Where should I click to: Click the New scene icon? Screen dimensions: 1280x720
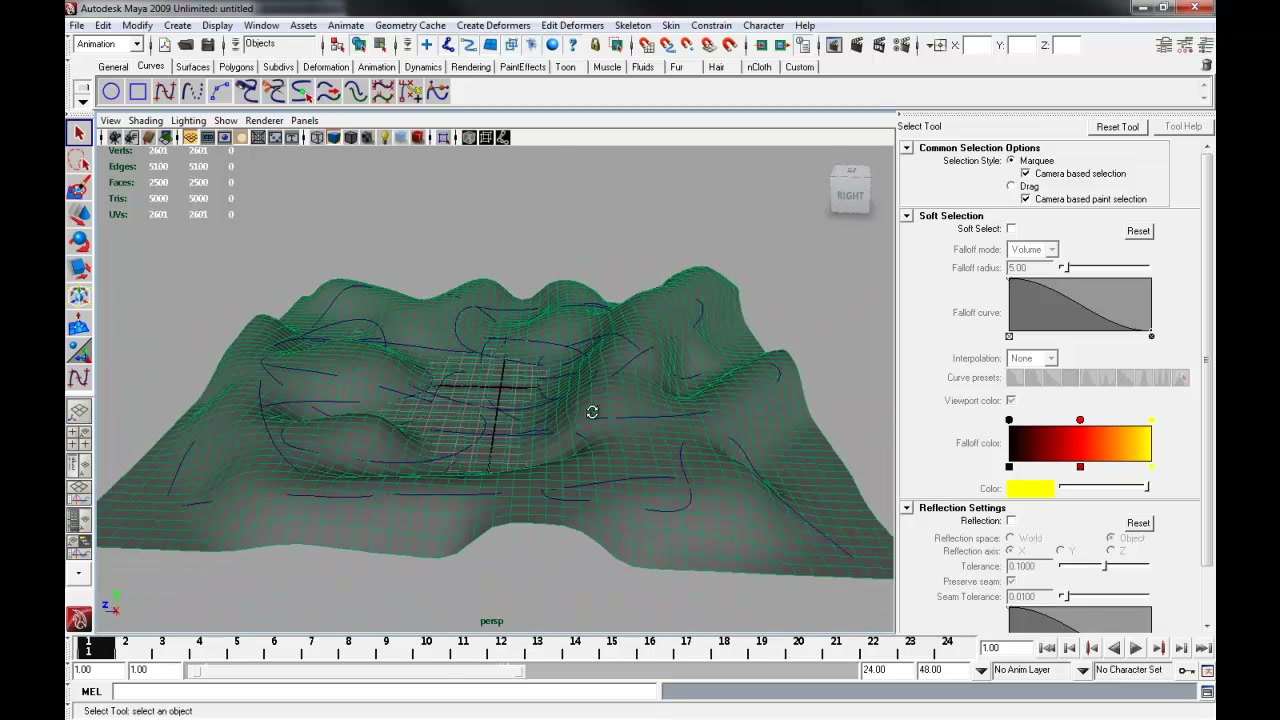pyautogui.click(x=164, y=45)
